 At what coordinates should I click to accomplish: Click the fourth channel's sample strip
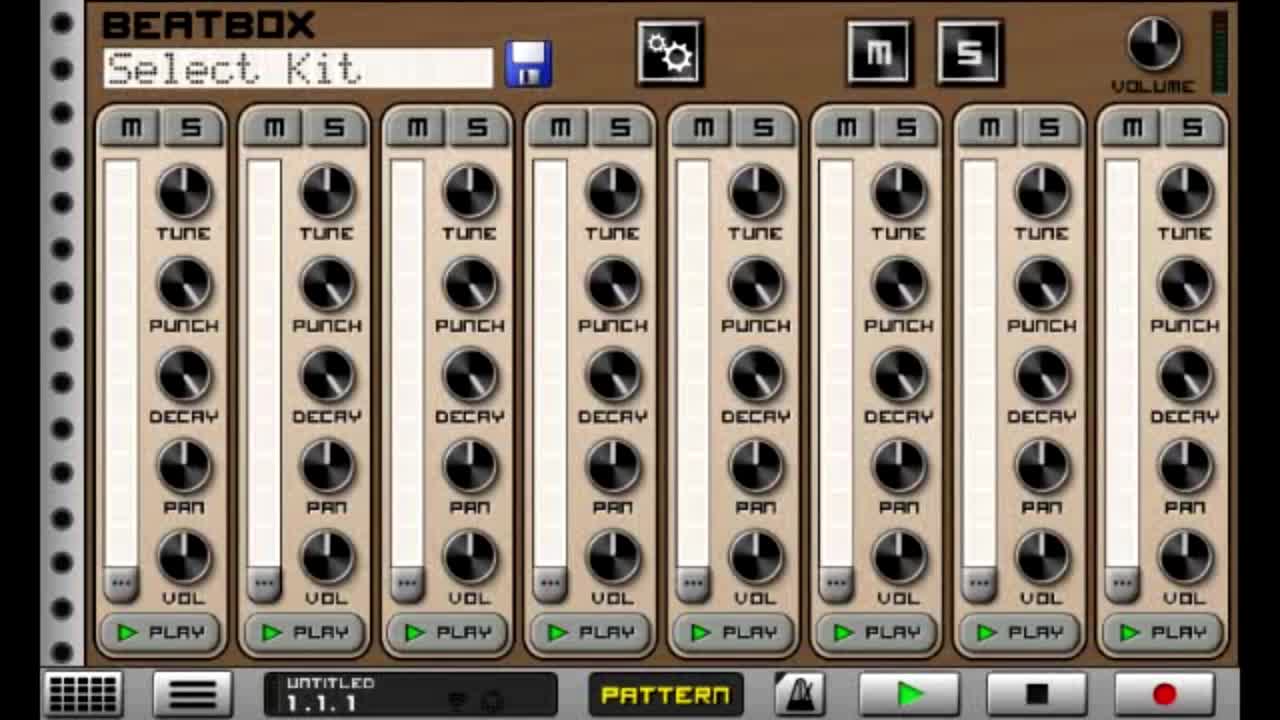coord(550,364)
